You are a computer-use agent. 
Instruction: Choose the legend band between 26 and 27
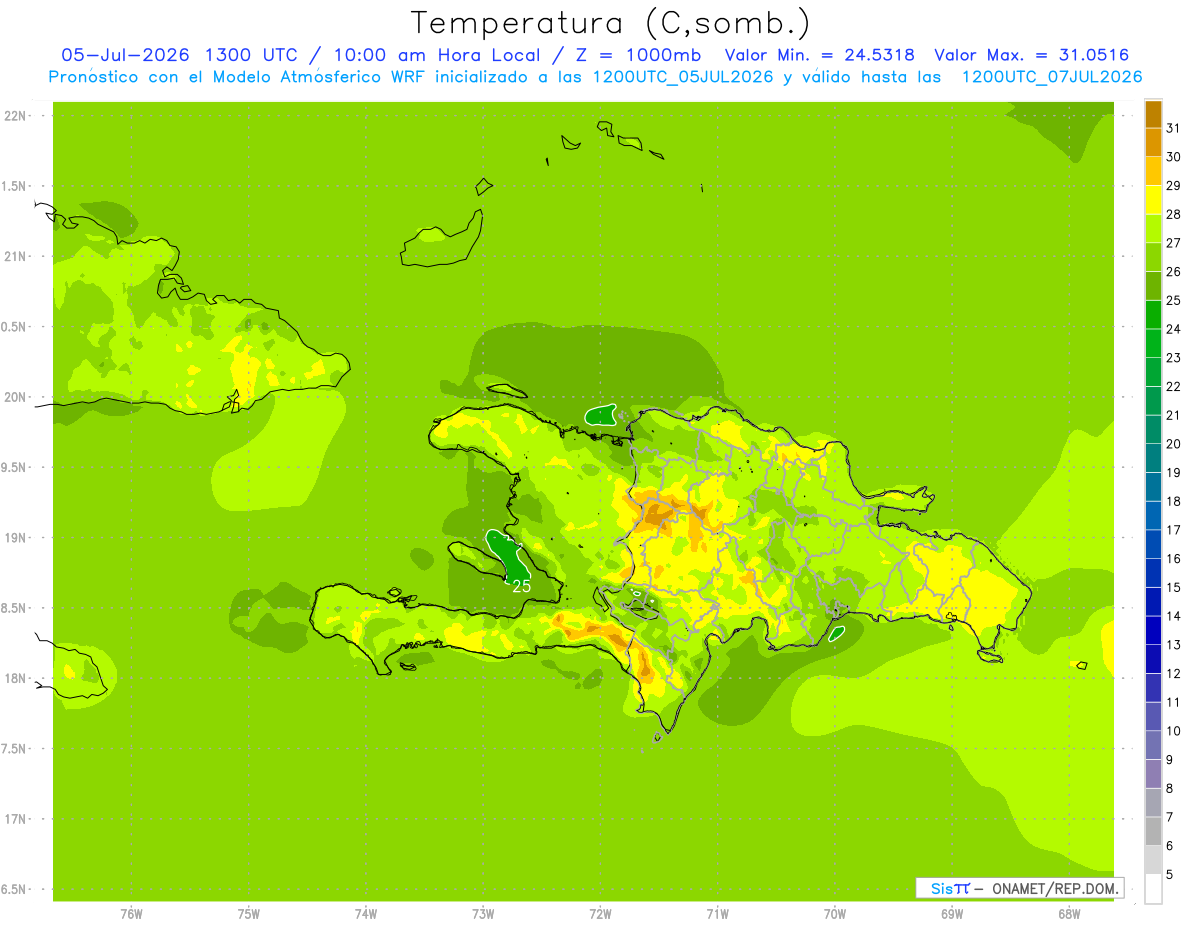(x=1153, y=257)
